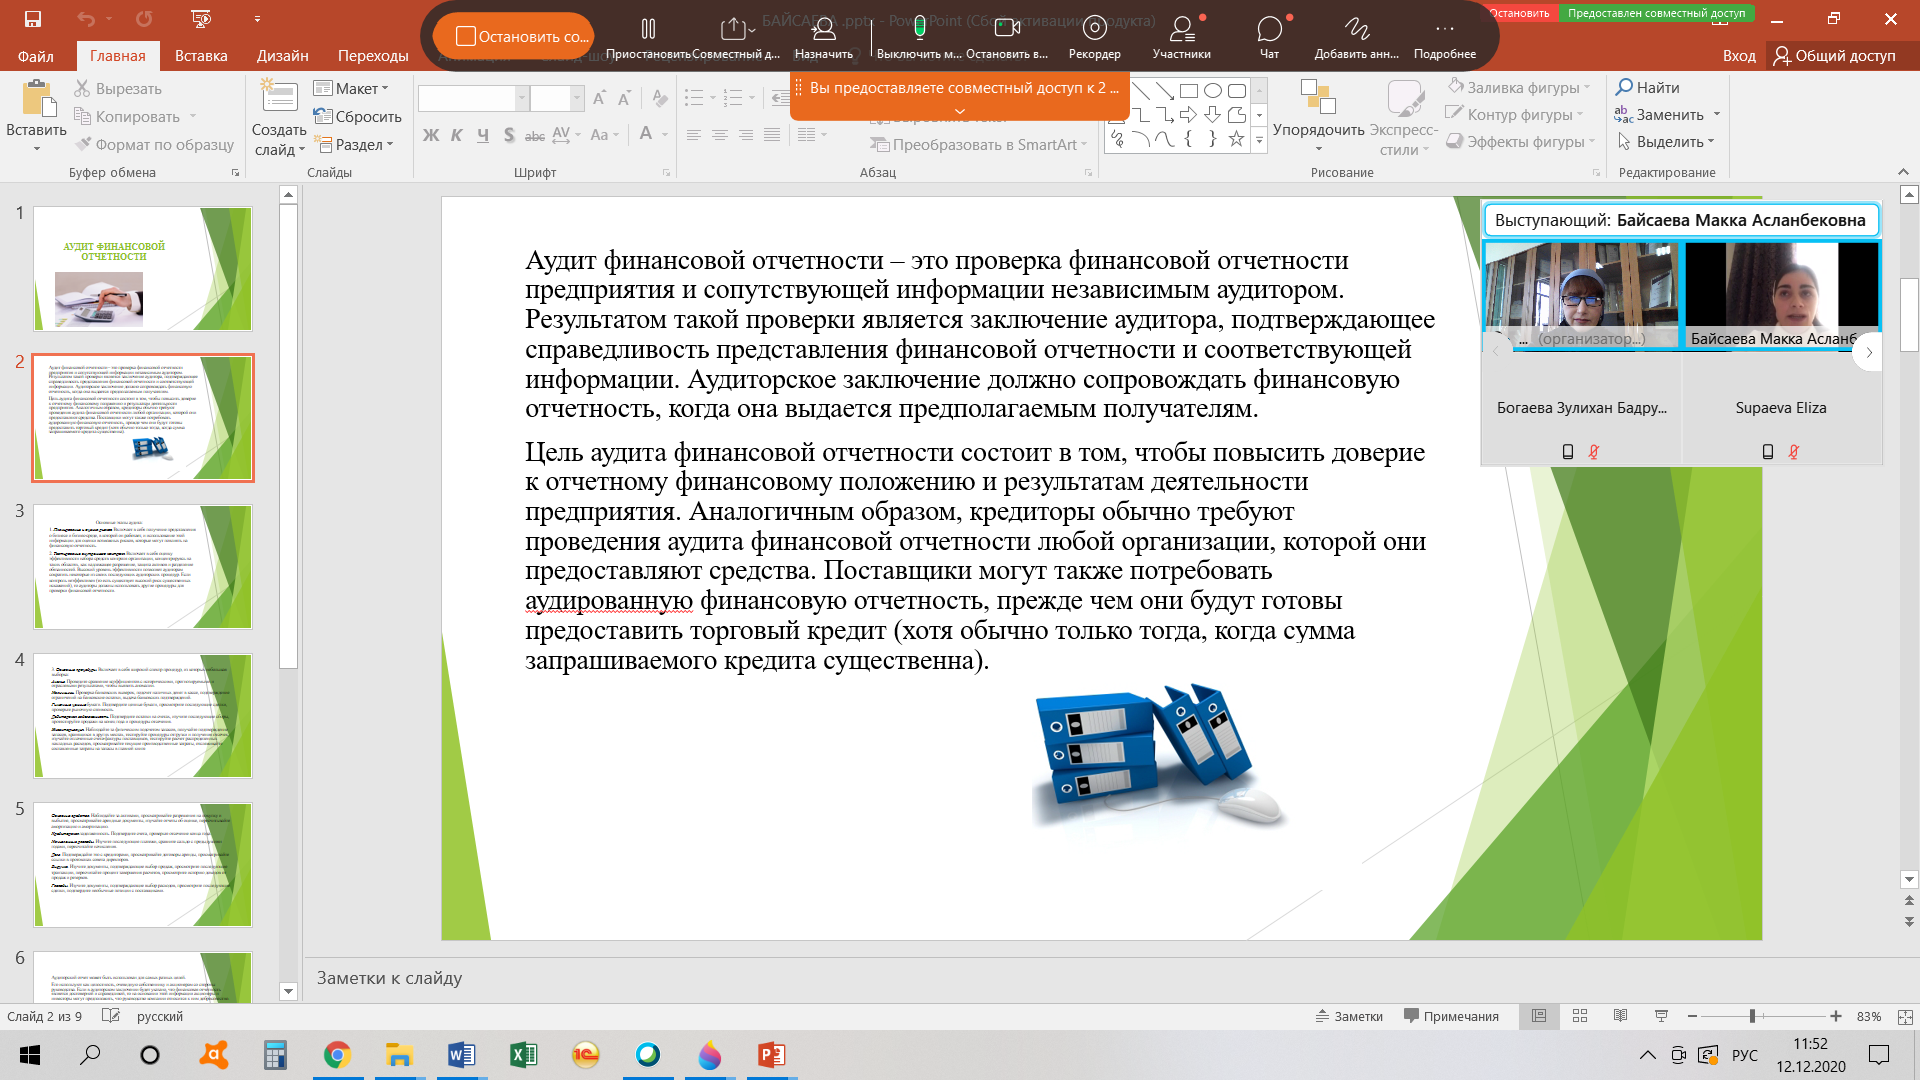Click the Find magnifier button
This screenshot has width=1920, height=1080.
coord(1648,87)
